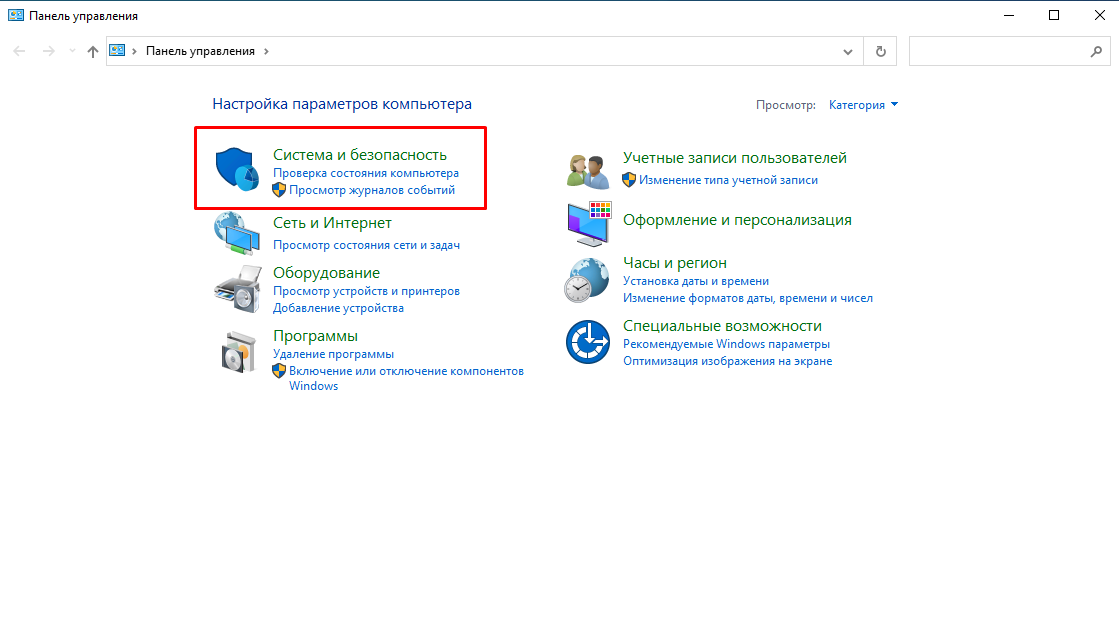The image size is (1119, 632).
Task: Click the Ease of Access icon
Action: 588,342
